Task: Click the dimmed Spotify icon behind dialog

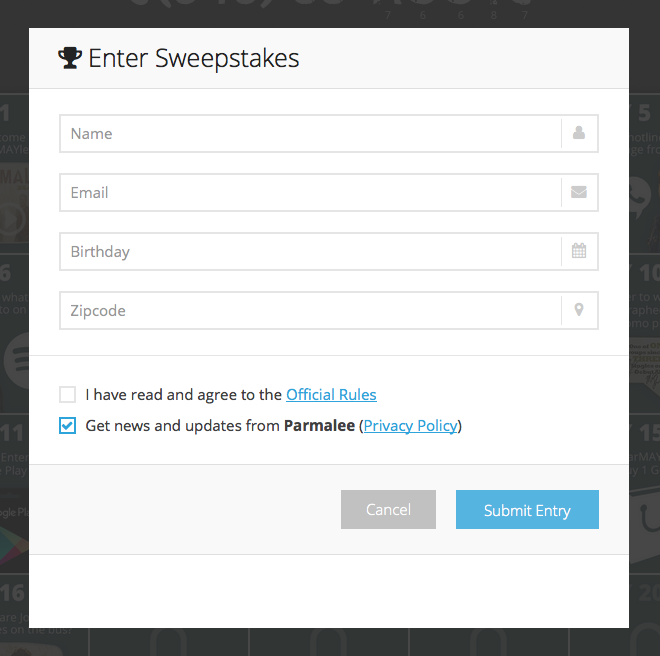Action: click(x=17, y=360)
